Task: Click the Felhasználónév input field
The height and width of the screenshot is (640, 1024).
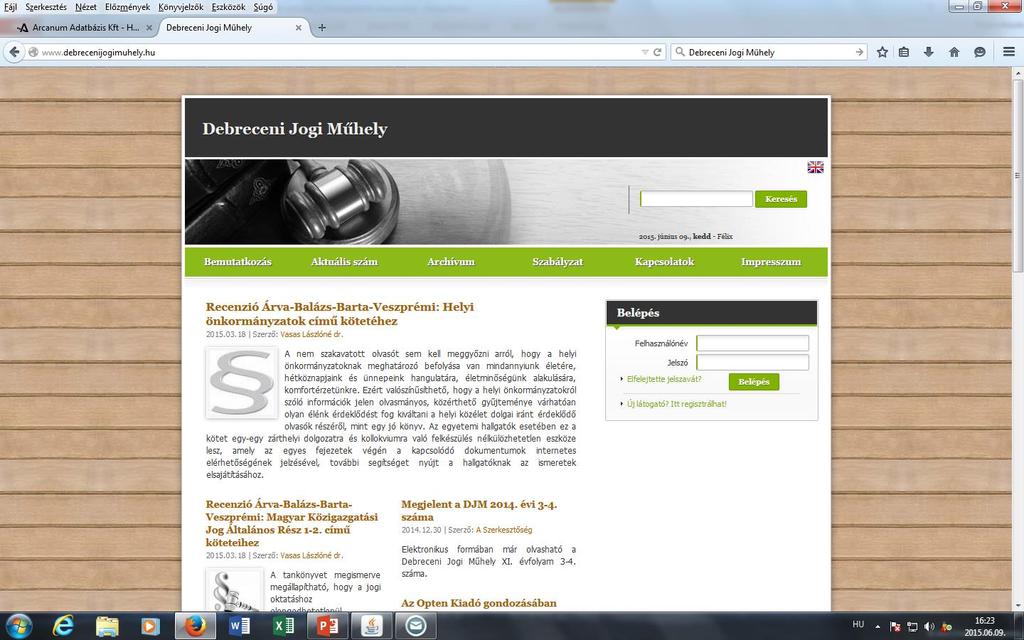Action: [752, 344]
